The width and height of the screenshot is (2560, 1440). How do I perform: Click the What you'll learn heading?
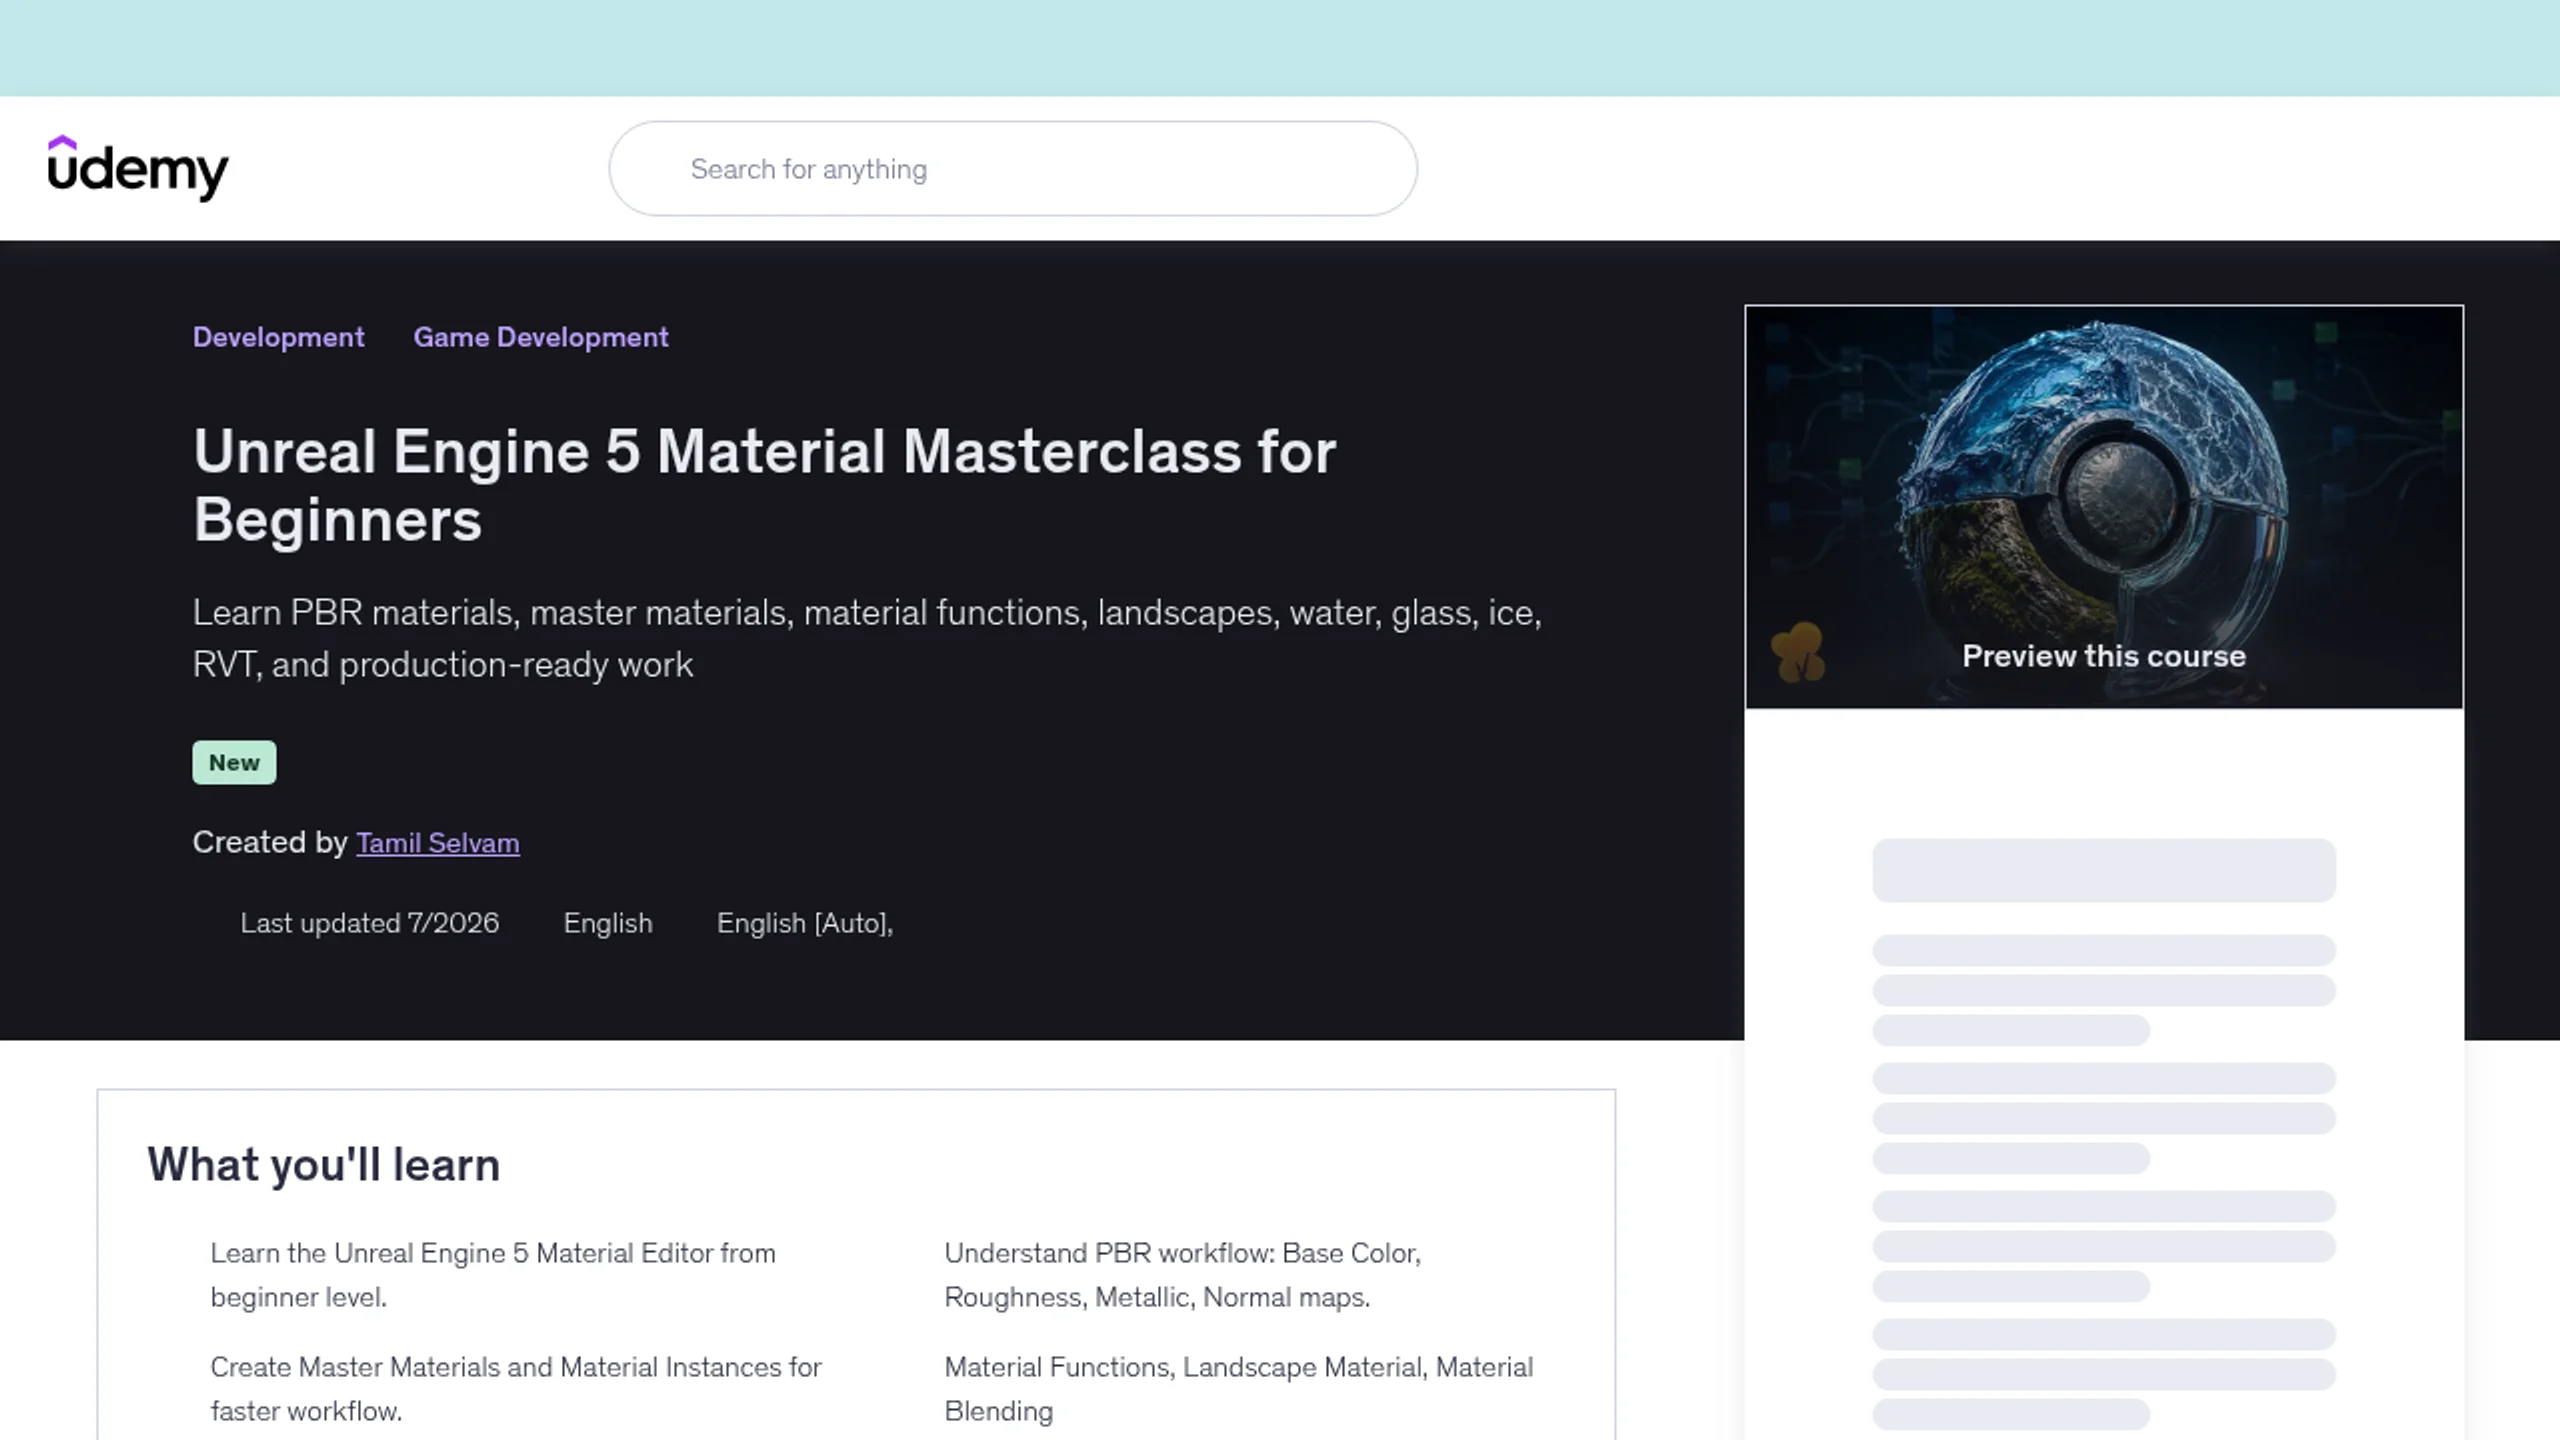pyautogui.click(x=324, y=1164)
